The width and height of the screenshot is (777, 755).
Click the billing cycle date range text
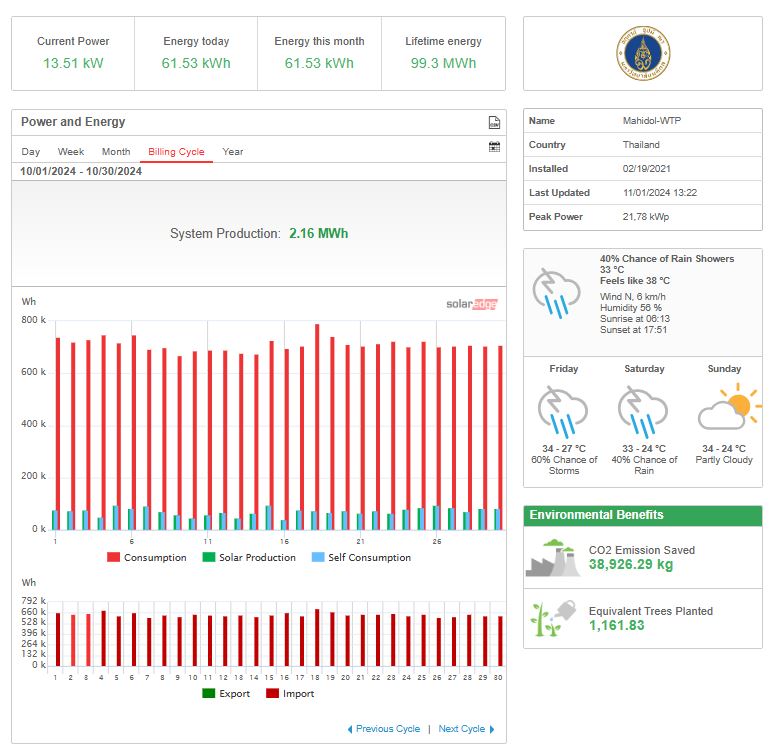click(x=82, y=171)
